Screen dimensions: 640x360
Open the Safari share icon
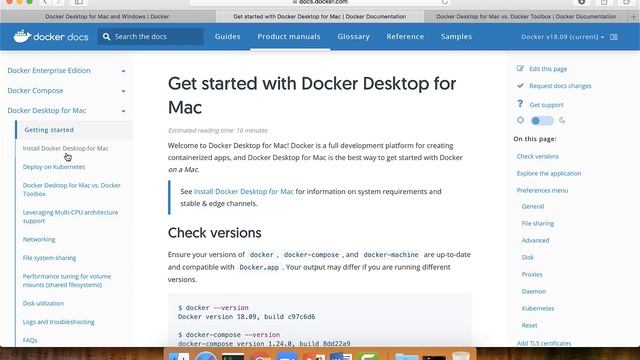tap(604, 2)
